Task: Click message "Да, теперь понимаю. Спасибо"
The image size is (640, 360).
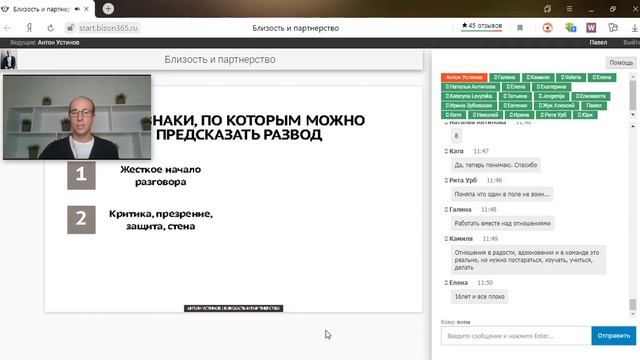Action: pyautogui.click(x=496, y=165)
